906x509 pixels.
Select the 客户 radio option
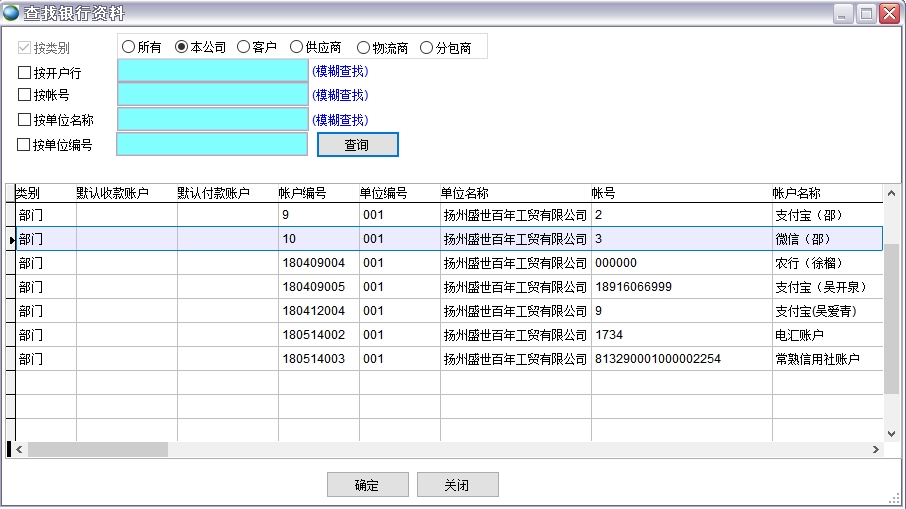click(244, 47)
